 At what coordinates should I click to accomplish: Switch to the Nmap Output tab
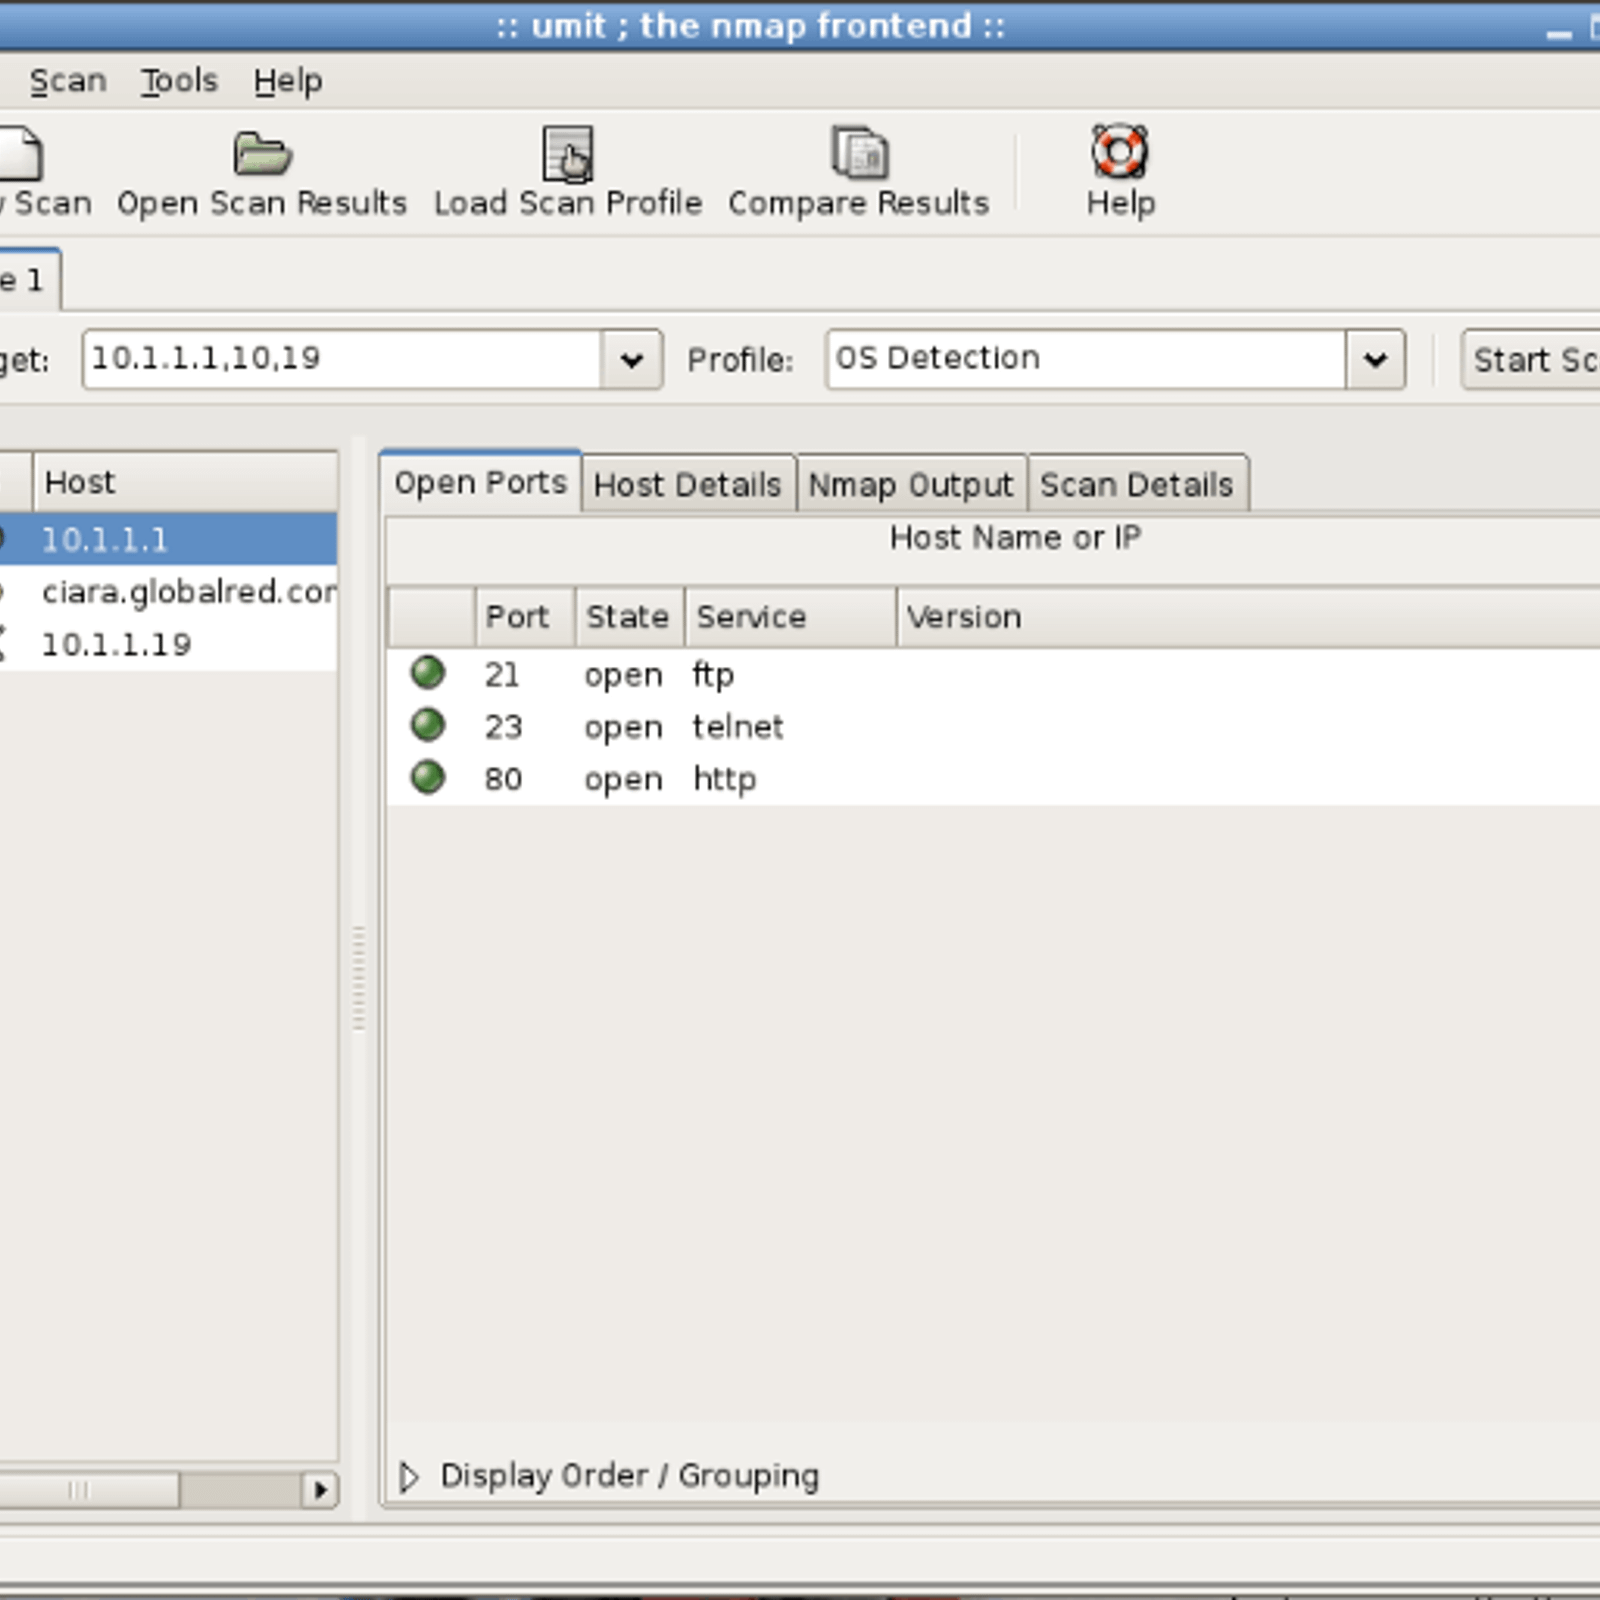(911, 485)
